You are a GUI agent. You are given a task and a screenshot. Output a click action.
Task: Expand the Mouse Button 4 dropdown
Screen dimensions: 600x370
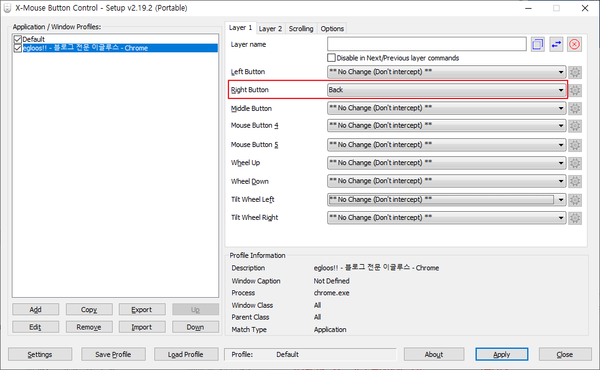coord(446,126)
